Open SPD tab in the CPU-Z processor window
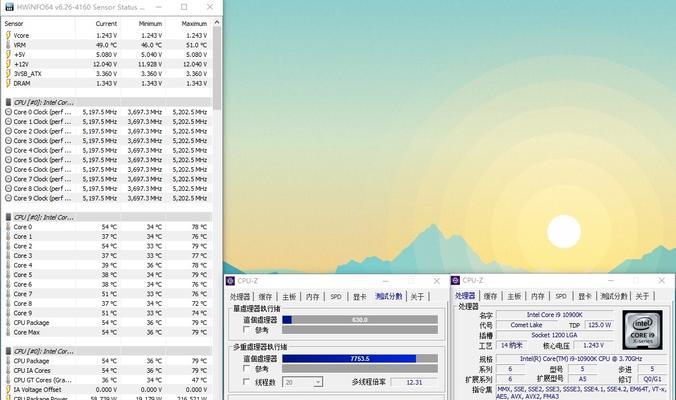Image resolution: width=676 pixels, height=400 pixels. pos(561,296)
